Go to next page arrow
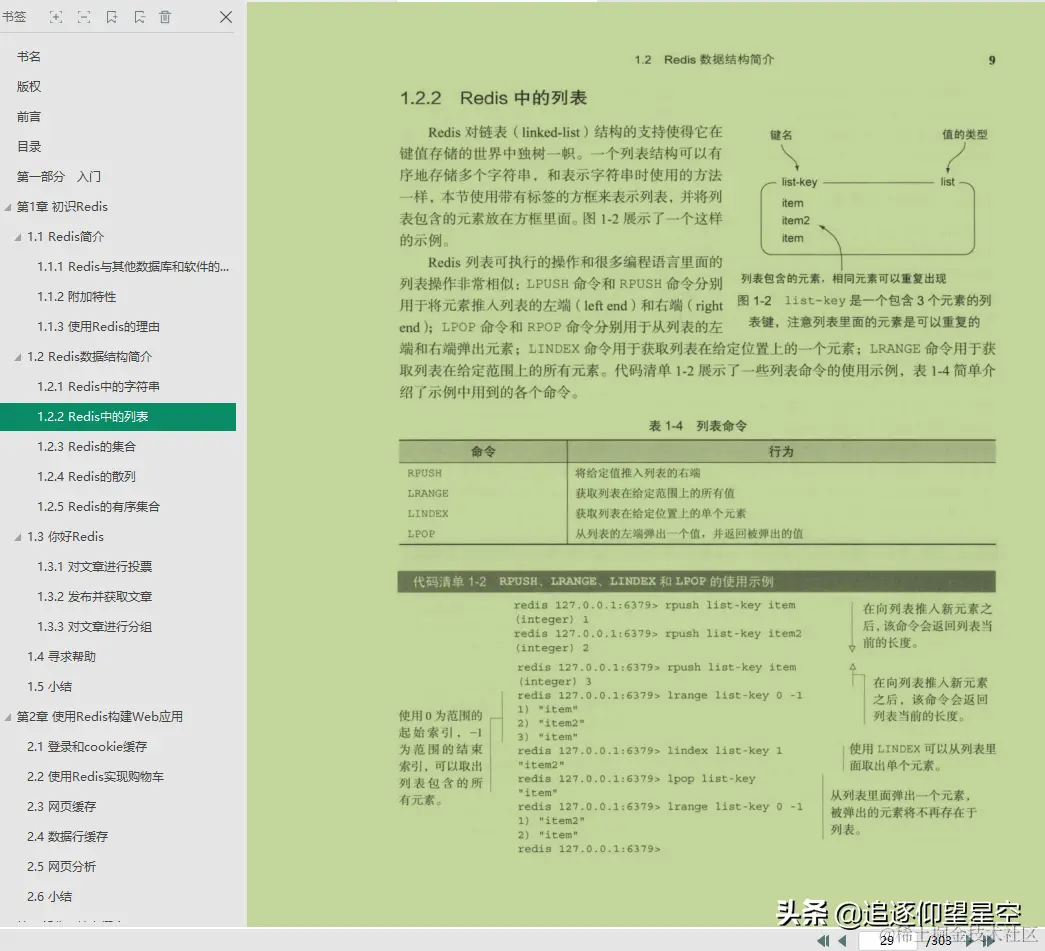The image size is (1045, 951). pos(970,940)
